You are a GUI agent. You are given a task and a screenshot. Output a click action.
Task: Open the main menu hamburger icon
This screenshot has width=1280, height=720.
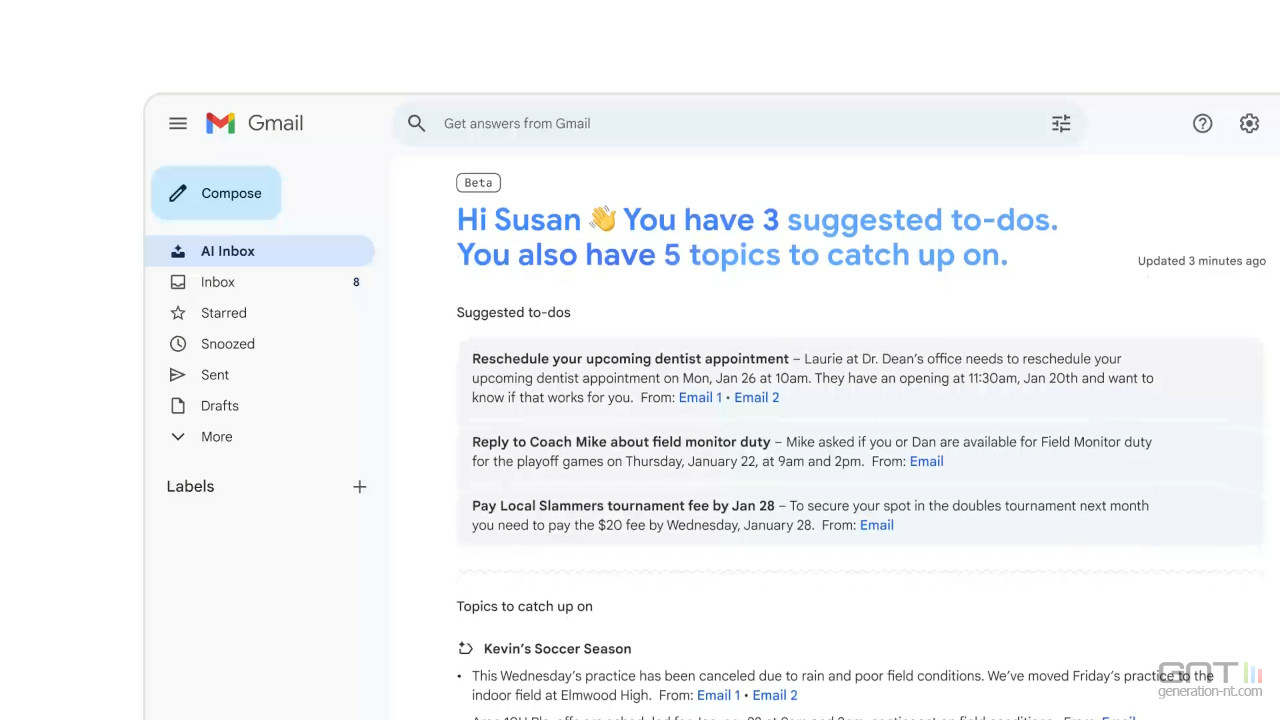tap(178, 123)
